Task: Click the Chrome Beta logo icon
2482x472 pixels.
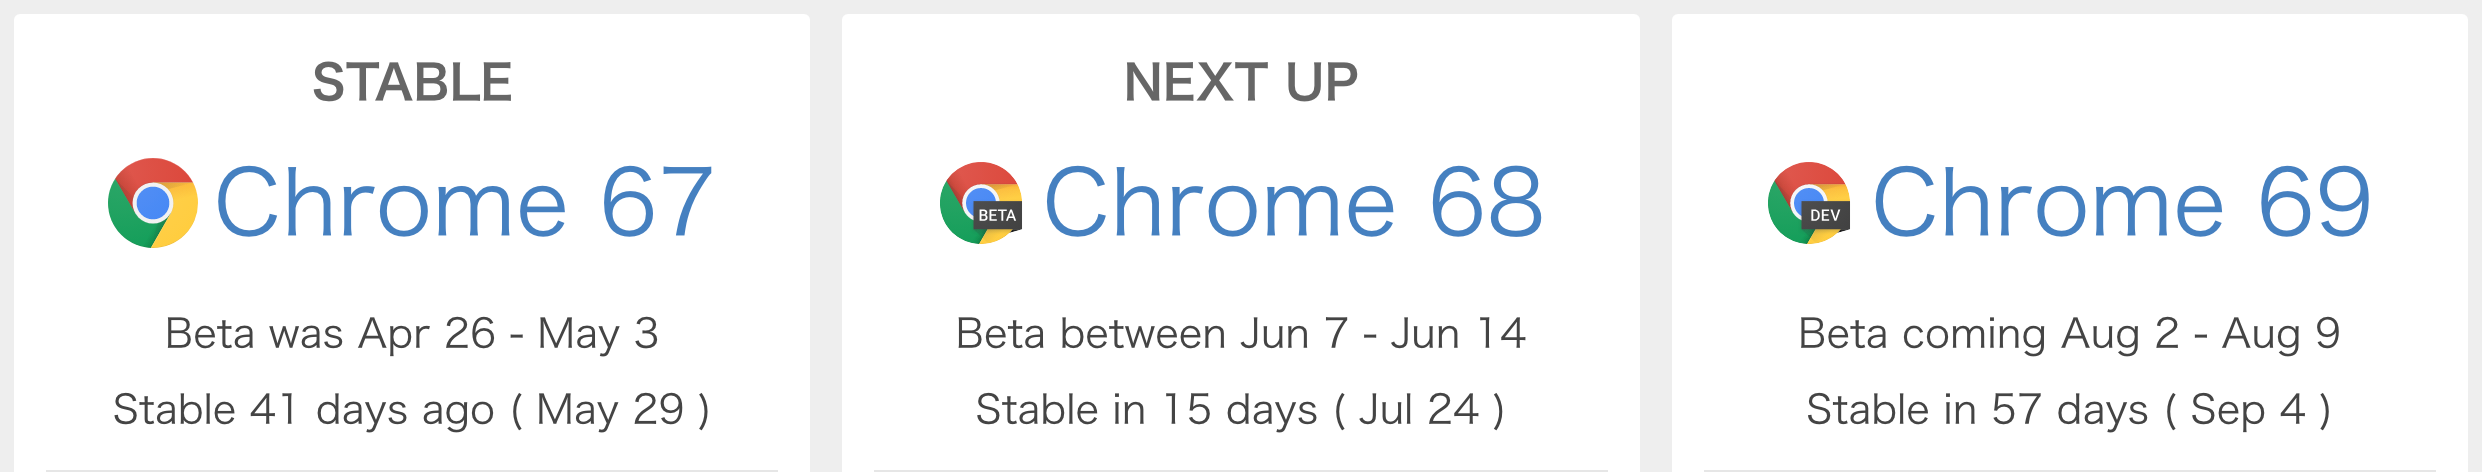Action: [x=981, y=203]
